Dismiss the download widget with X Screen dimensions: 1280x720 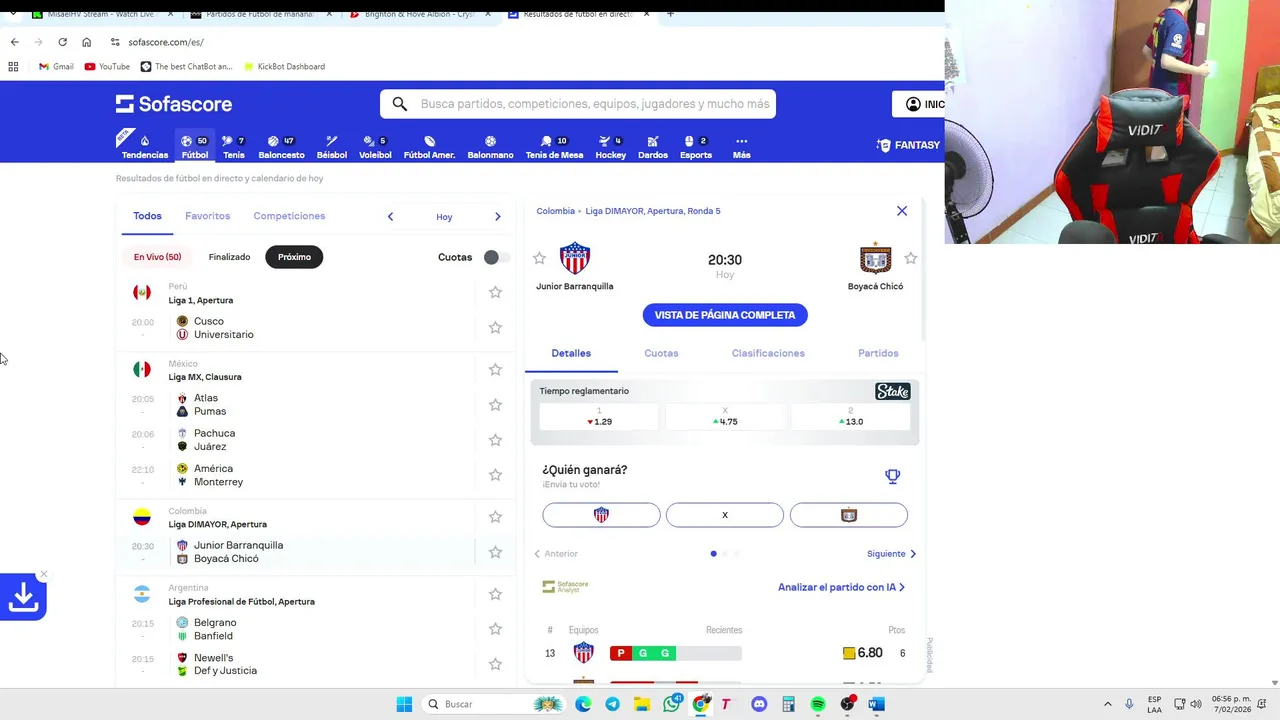[43, 575]
